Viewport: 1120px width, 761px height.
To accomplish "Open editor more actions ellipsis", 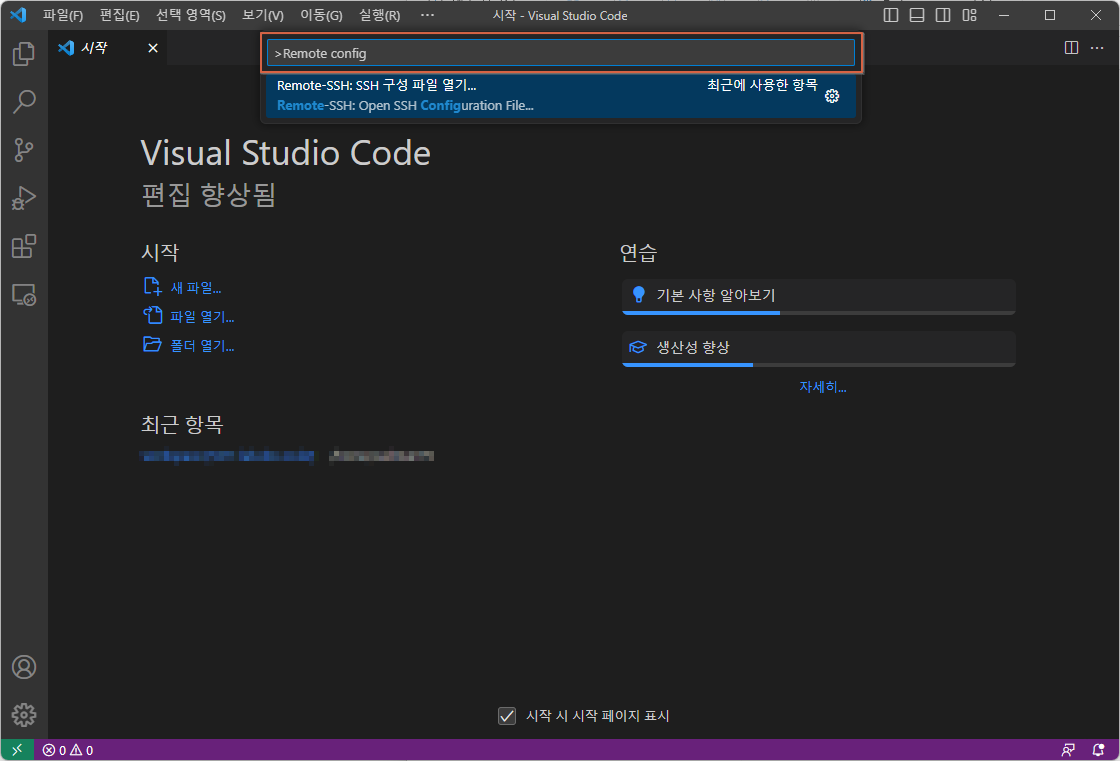I will (x=1097, y=48).
